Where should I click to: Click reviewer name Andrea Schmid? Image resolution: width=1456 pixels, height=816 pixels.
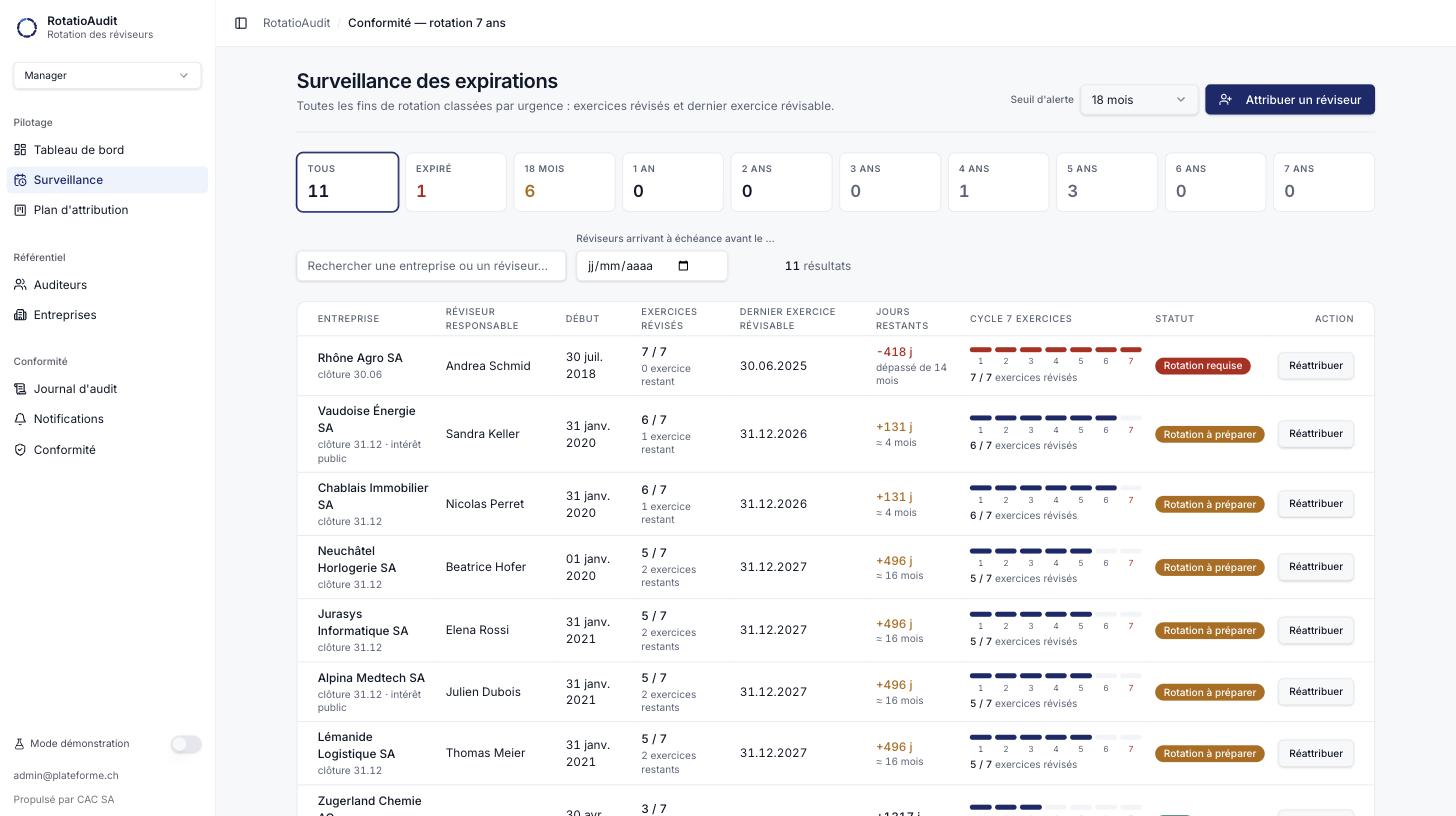tap(488, 366)
